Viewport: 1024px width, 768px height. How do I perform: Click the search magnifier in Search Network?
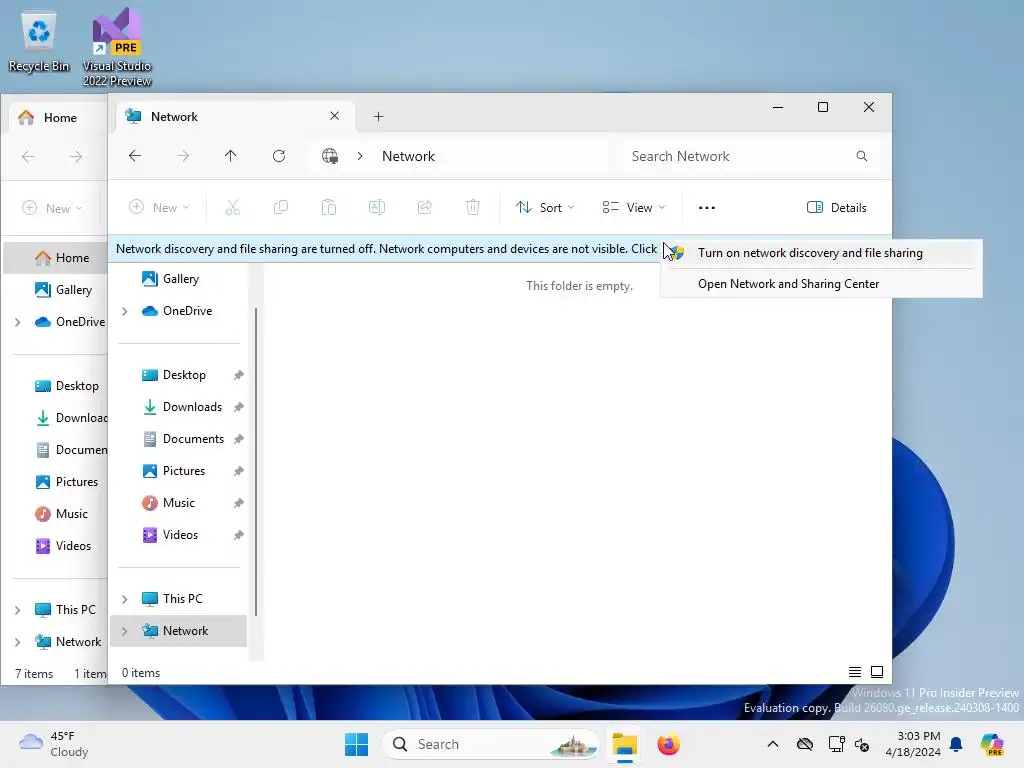pos(861,156)
